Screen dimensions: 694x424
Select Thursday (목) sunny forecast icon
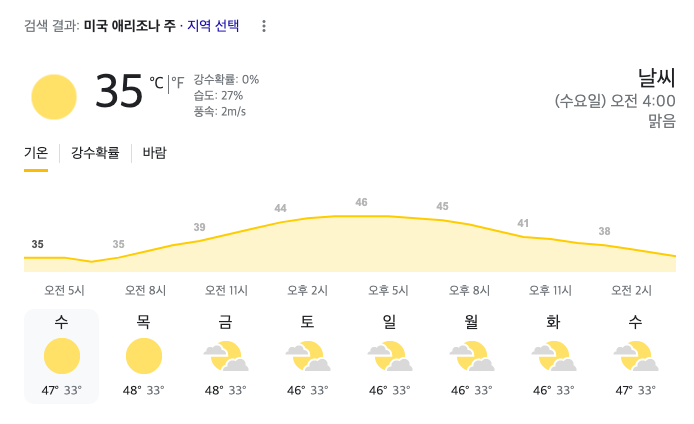(144, 357)
